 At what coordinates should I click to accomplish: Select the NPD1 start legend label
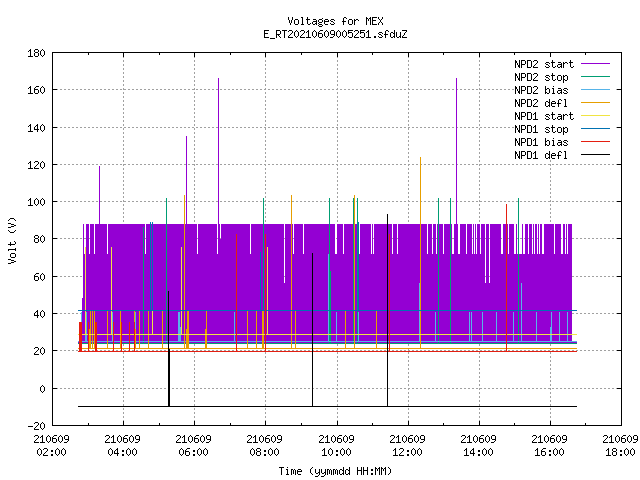tap(544, 116)
